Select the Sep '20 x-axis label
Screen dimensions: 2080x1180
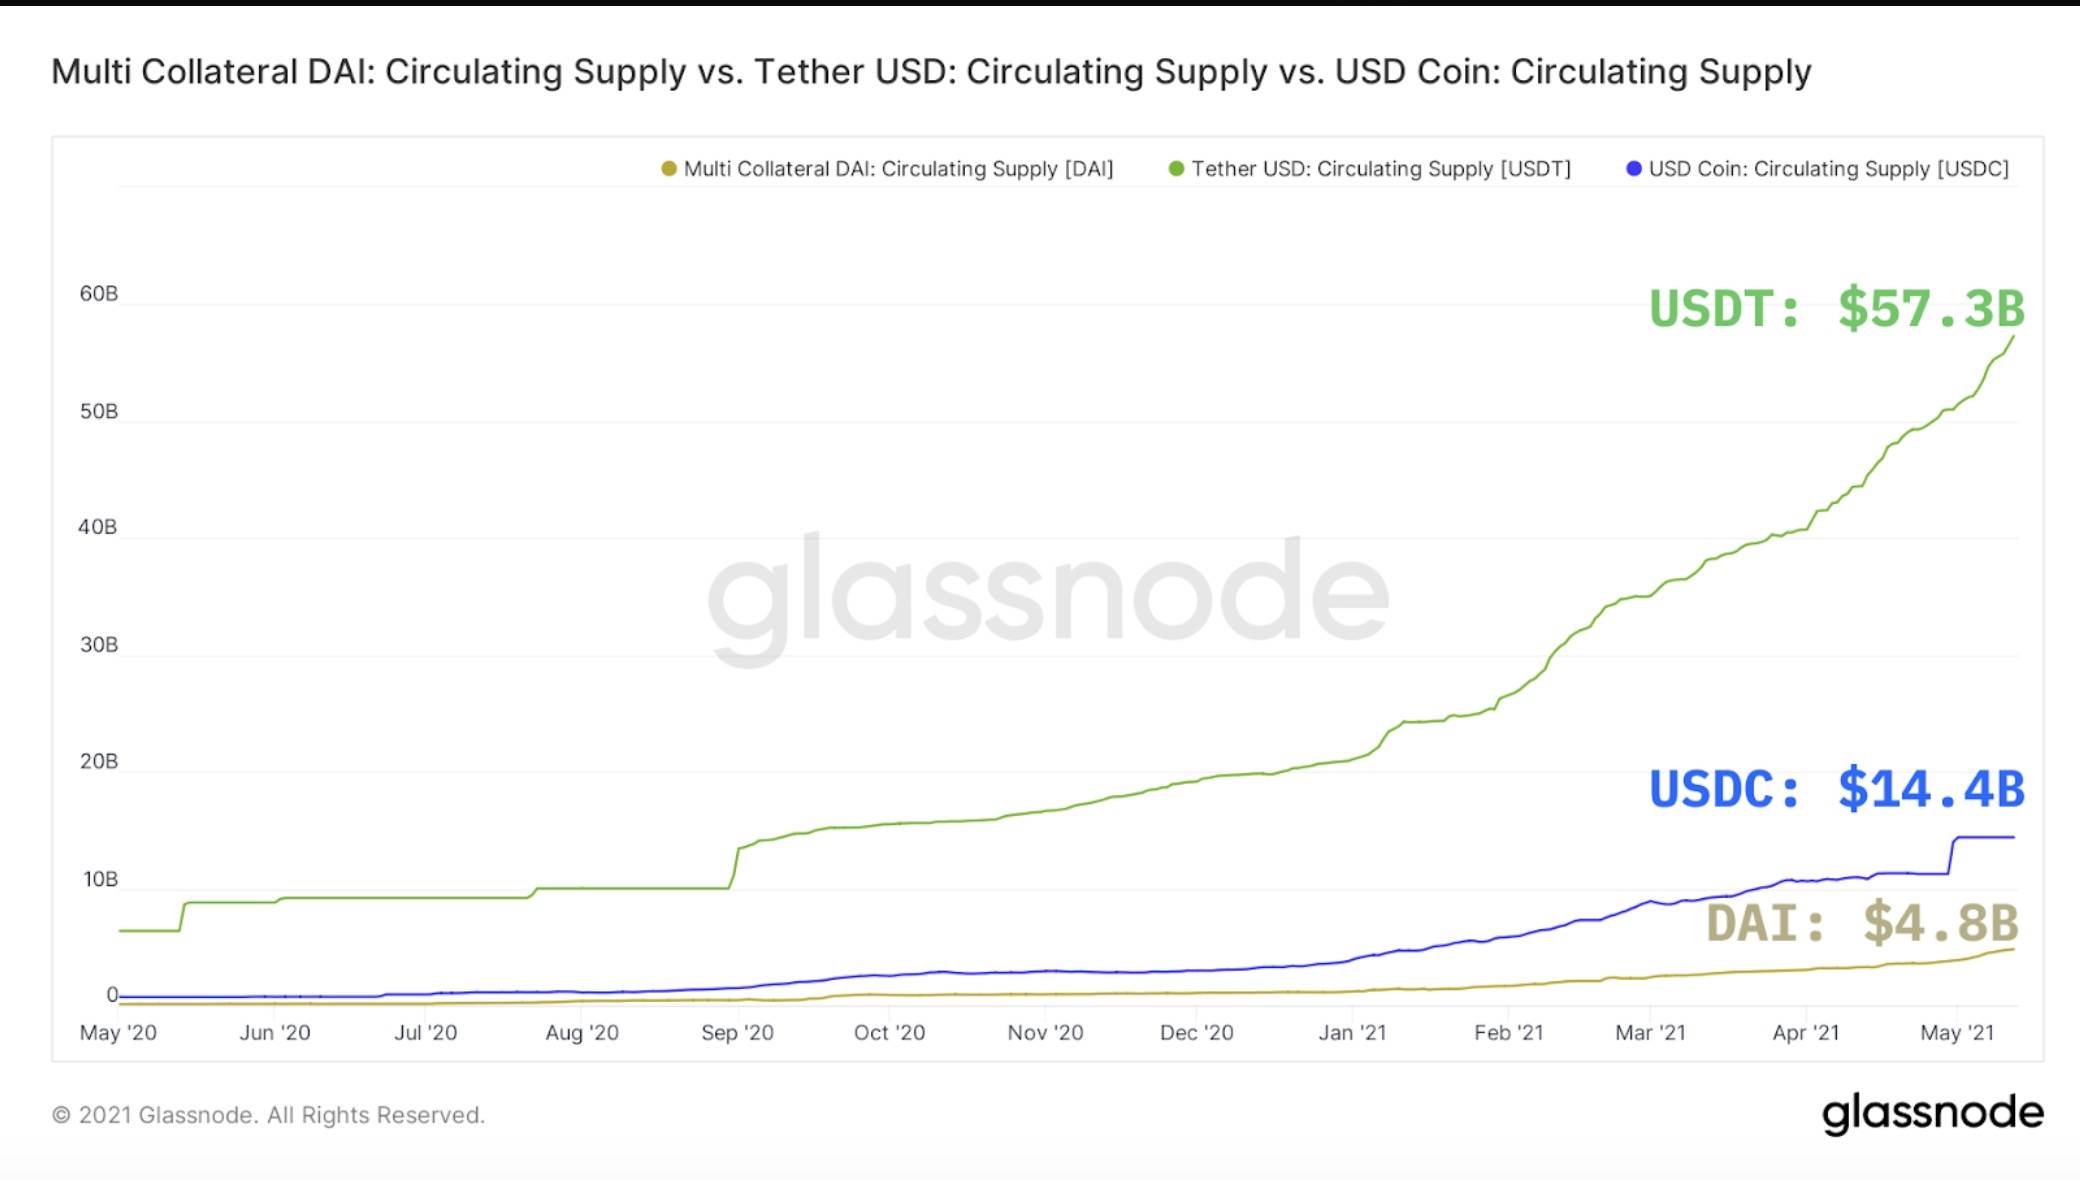737,1033
